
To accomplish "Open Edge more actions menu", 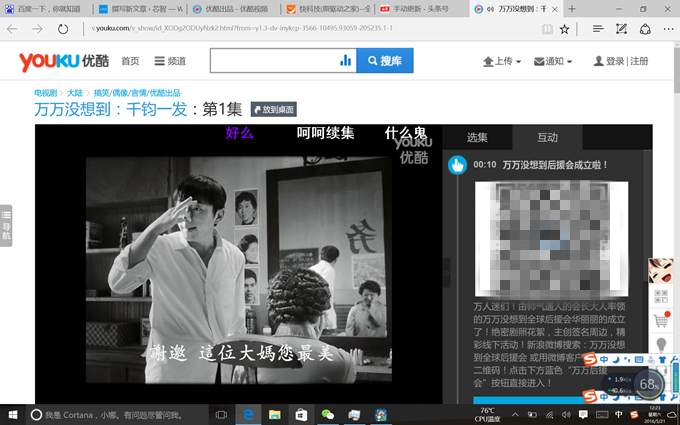I will (668, 29).
